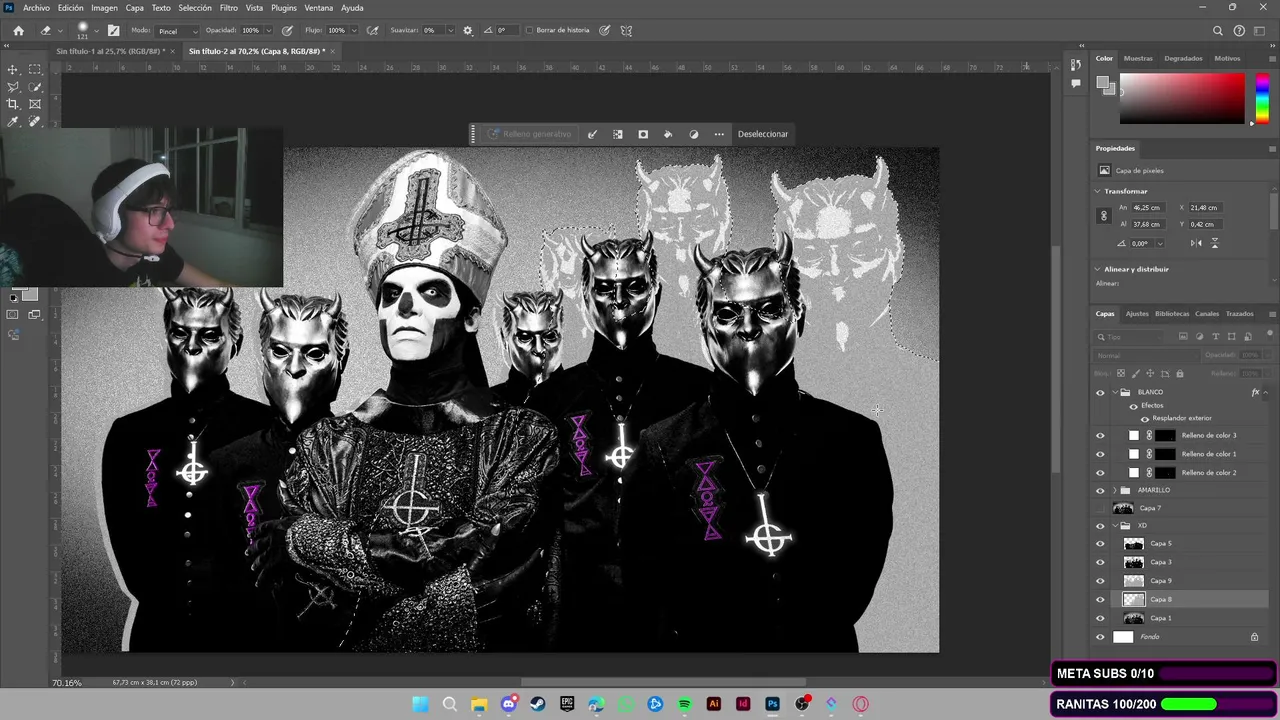Collapse the XD group
The image size is (1280, 720).
point(1115,525)
